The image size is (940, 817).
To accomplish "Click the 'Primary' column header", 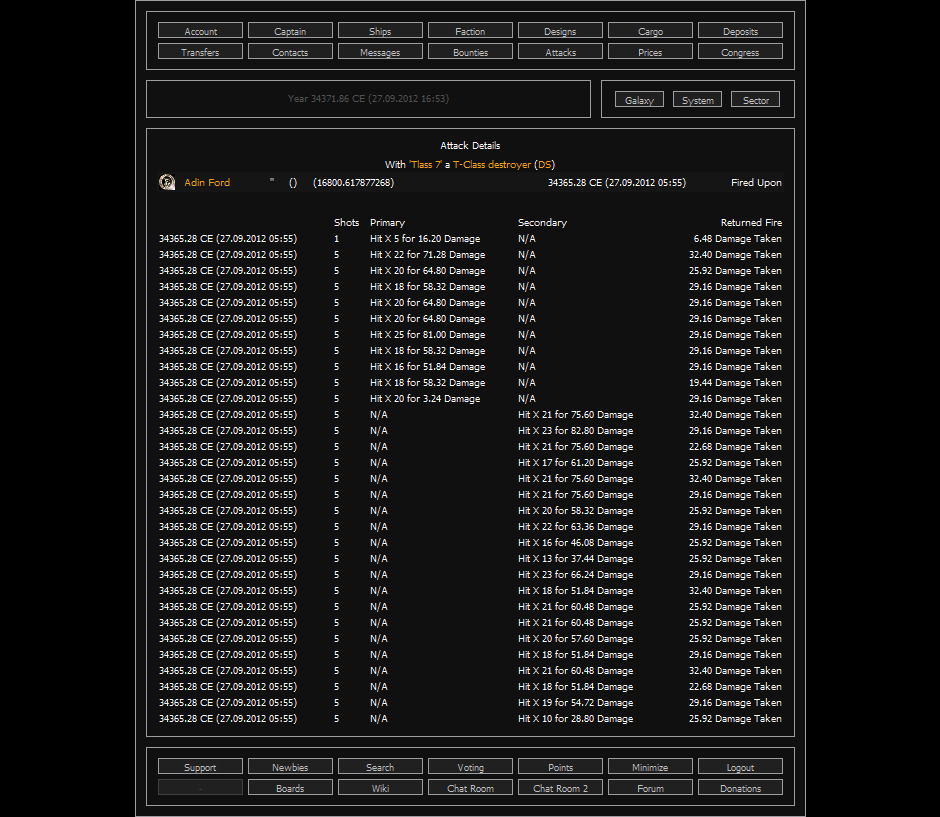I will point(387,222).
